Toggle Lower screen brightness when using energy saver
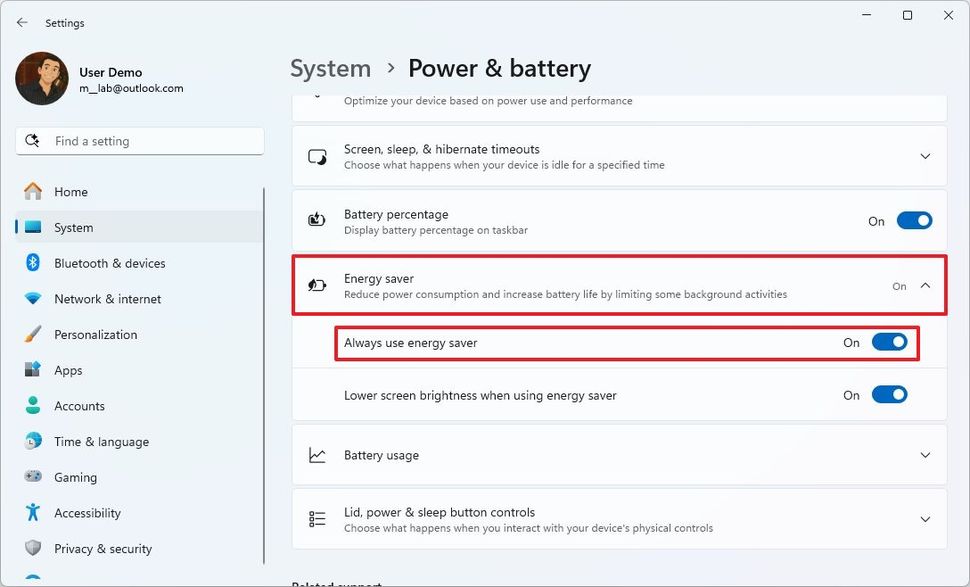The height and width of the screenshot is (587, 970). click(889, 395)
